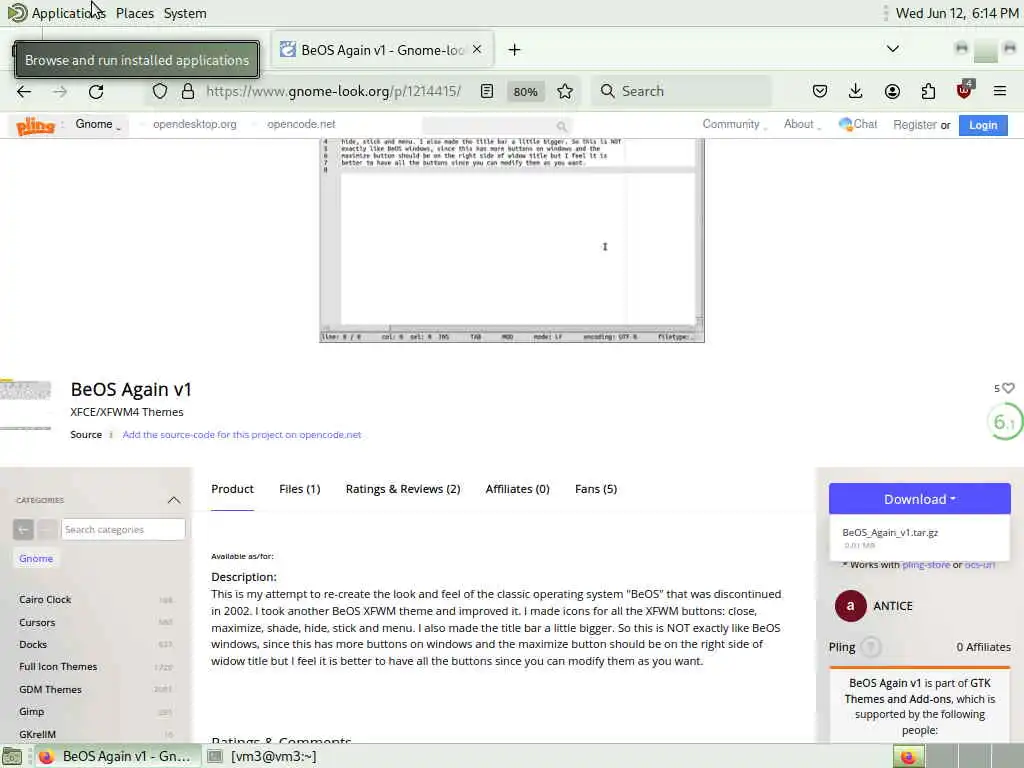Open the Places menu
Viewport: 1024px width, 768px height.
(x=135, y=13)
